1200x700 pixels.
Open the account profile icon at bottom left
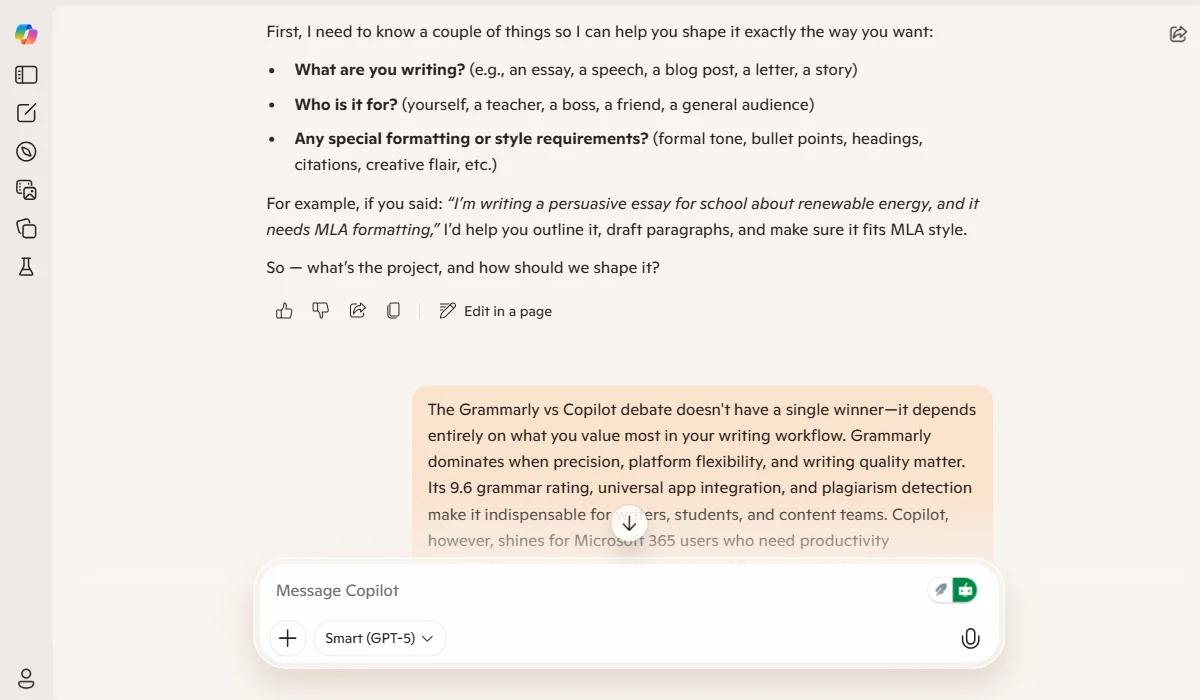25,677
